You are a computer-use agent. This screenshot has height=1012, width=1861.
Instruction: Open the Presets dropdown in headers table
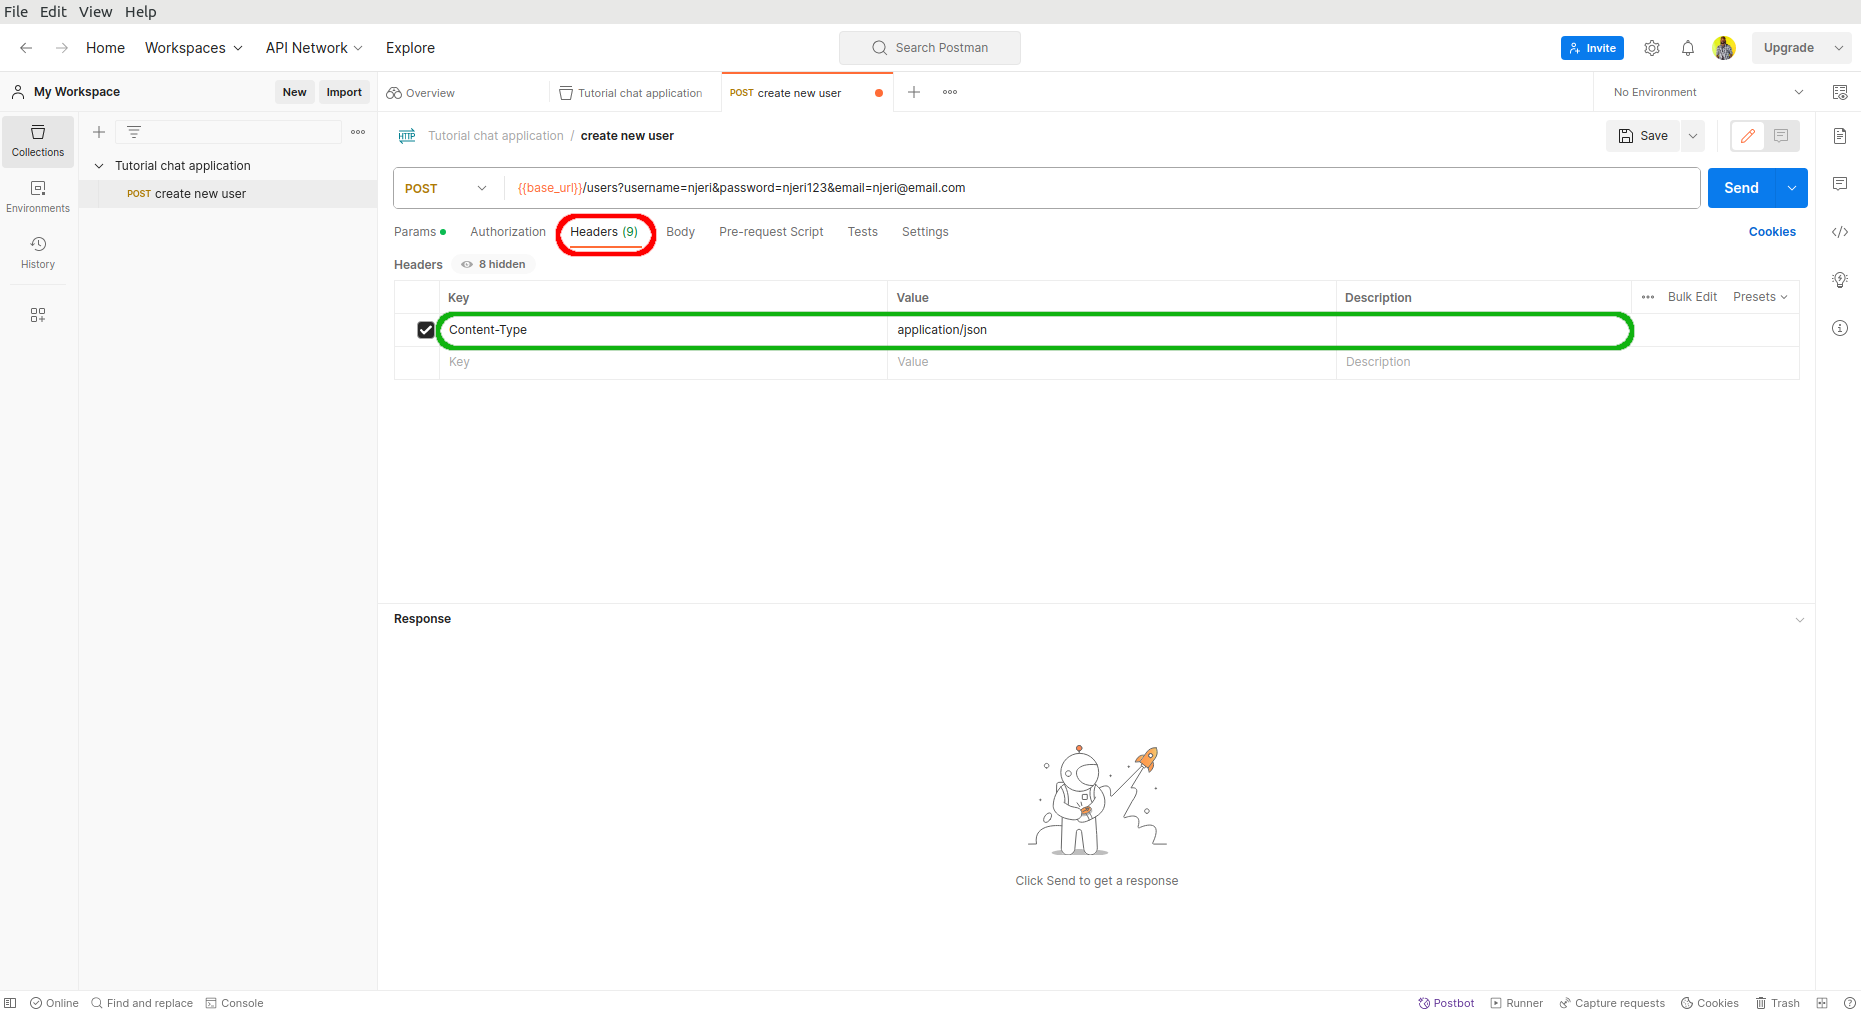(x=1760, y=297)
